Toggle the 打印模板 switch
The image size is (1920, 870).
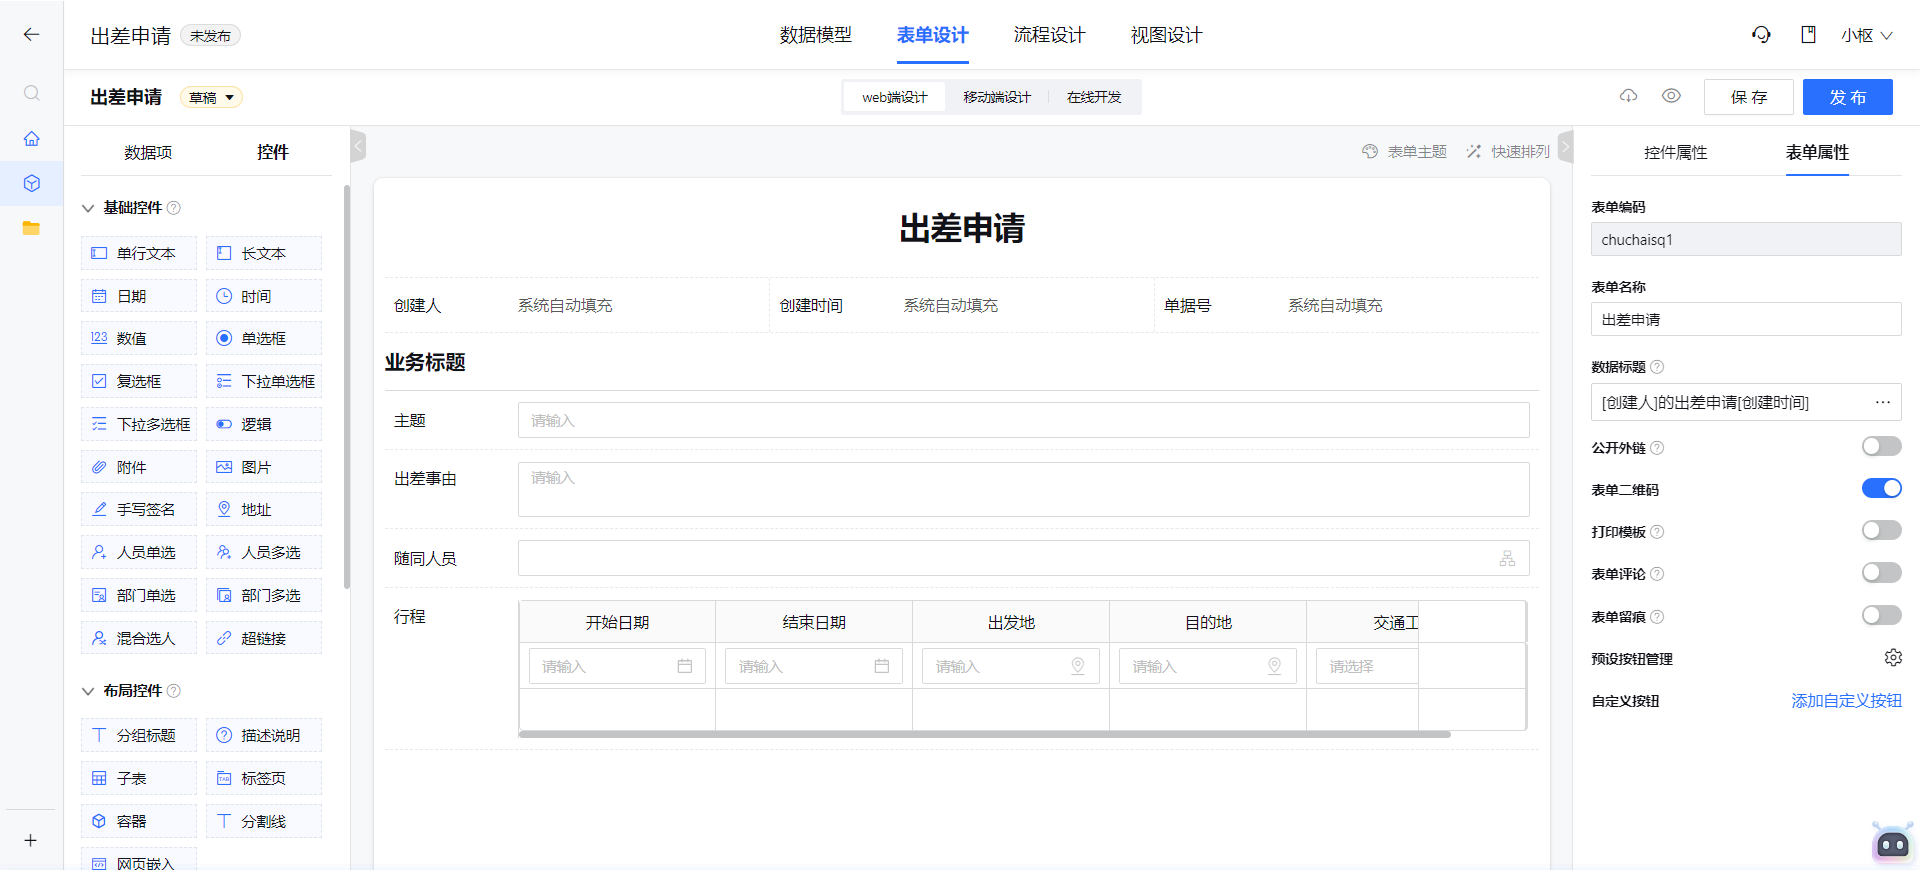coord(1881,530)
